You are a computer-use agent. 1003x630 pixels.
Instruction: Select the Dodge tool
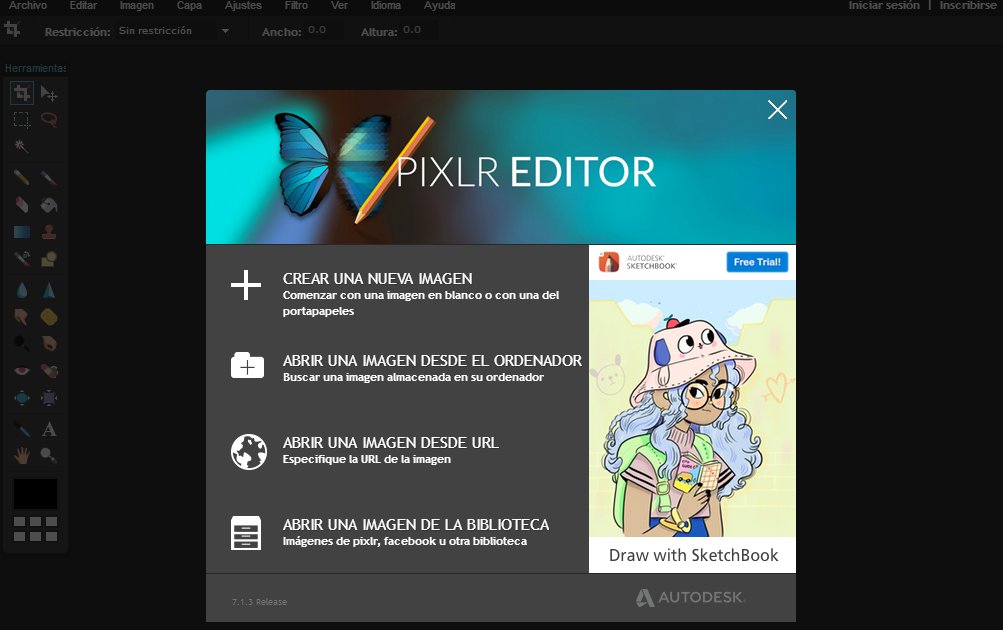click(22, 343)
